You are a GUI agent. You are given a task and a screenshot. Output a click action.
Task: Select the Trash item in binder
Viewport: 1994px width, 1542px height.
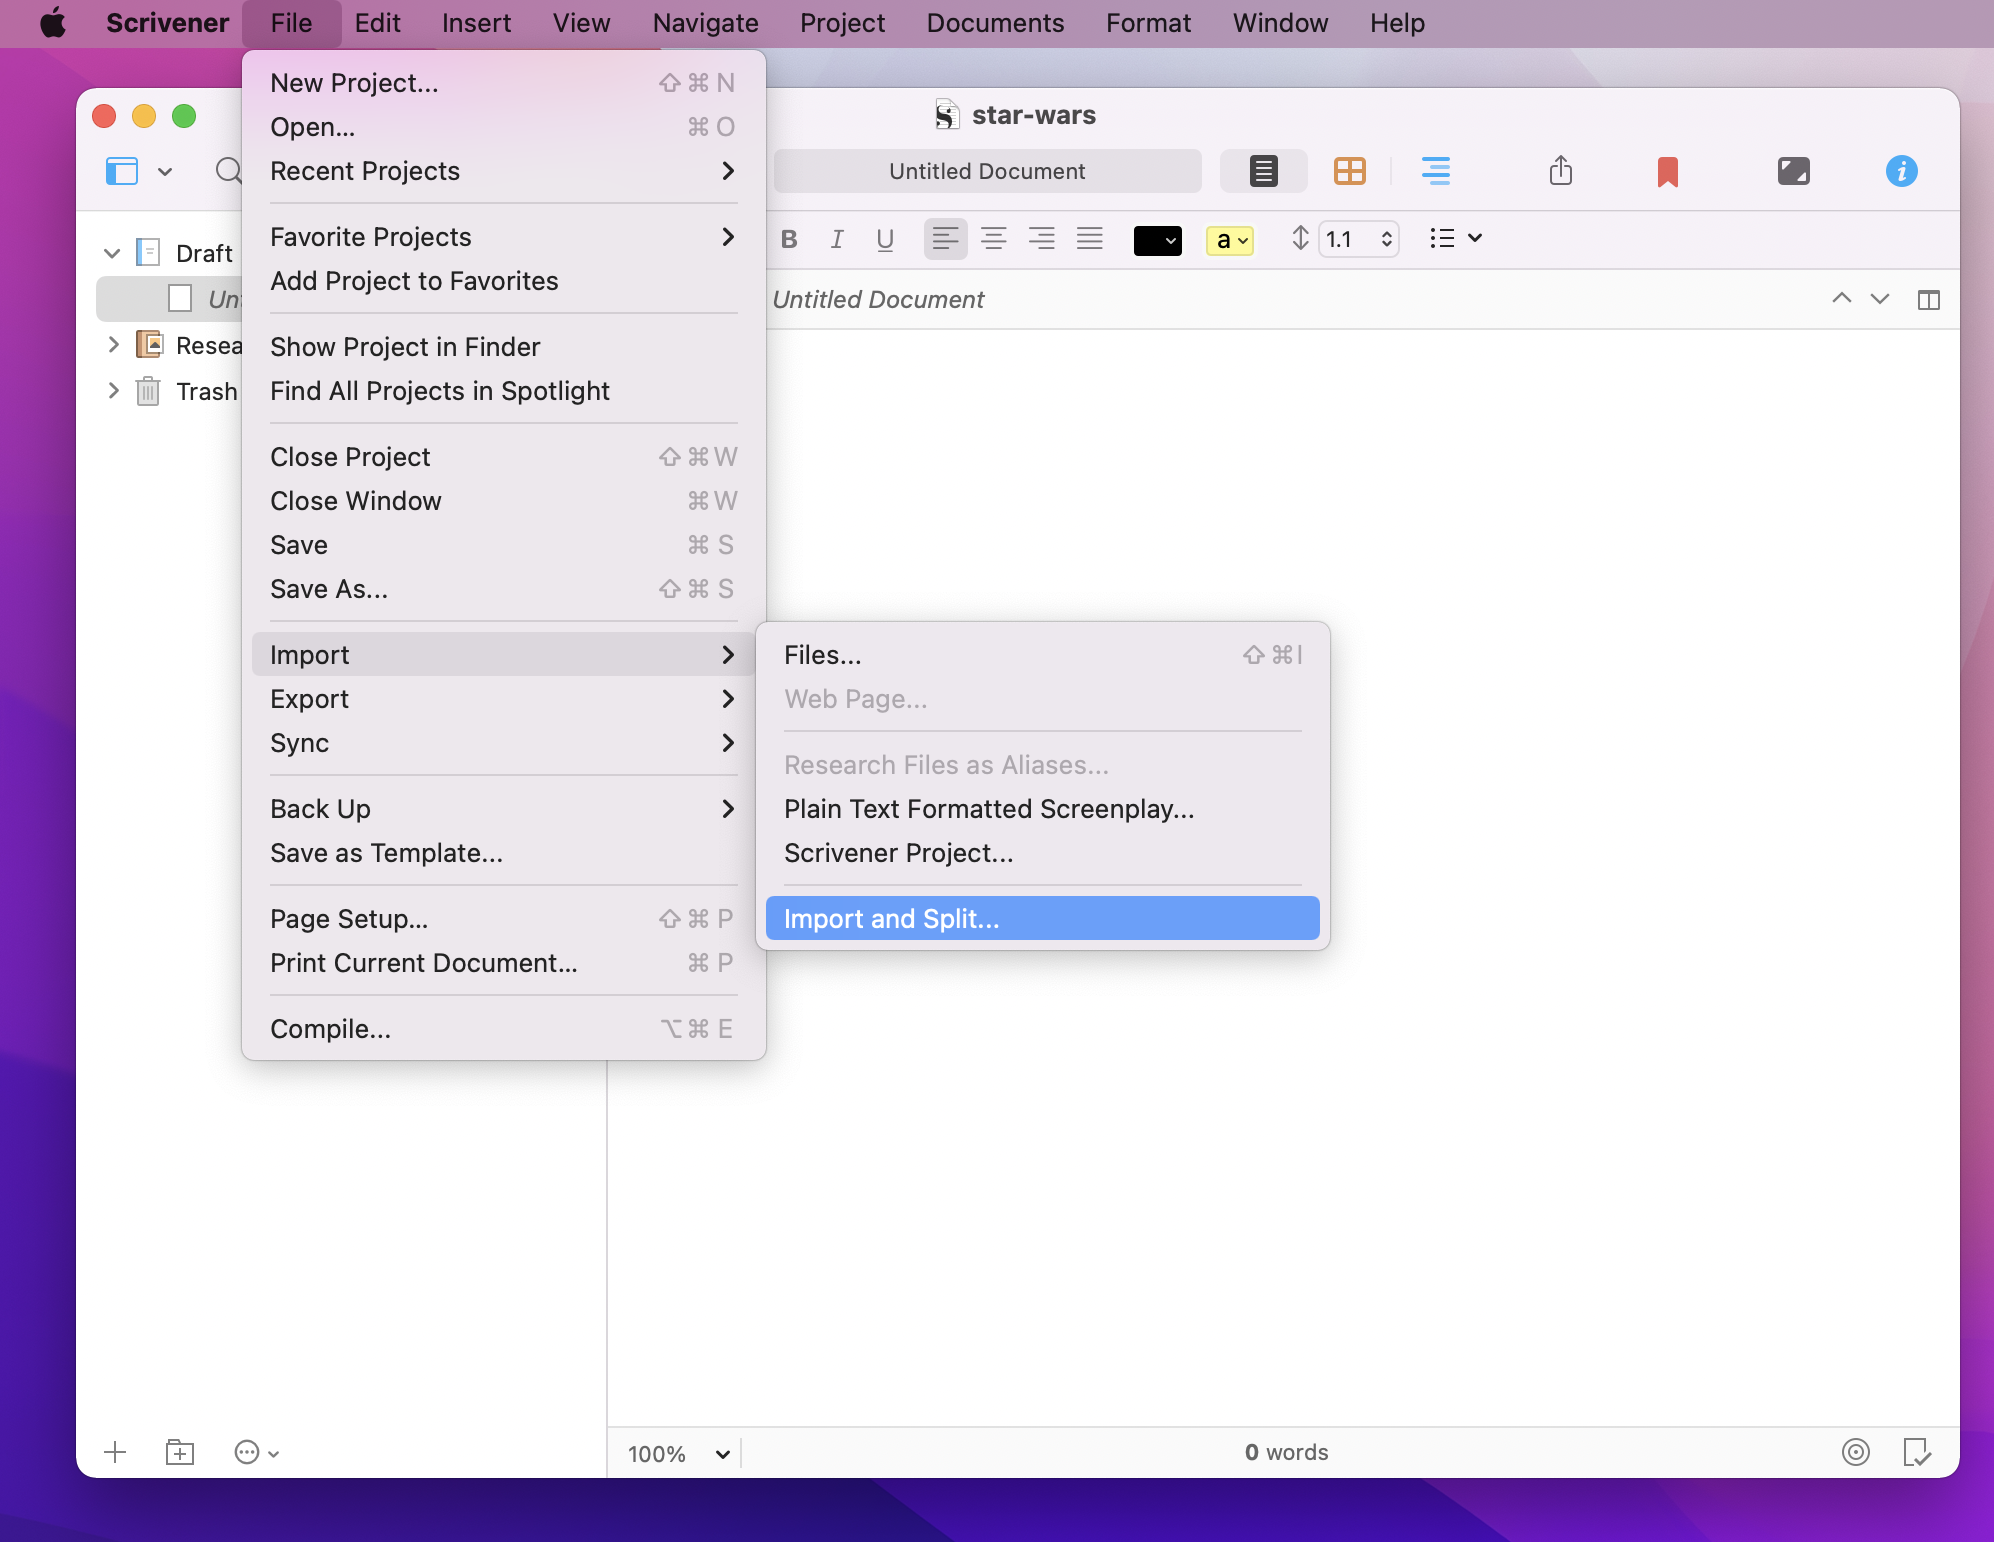pyautogui.click(x=207, y=391)
